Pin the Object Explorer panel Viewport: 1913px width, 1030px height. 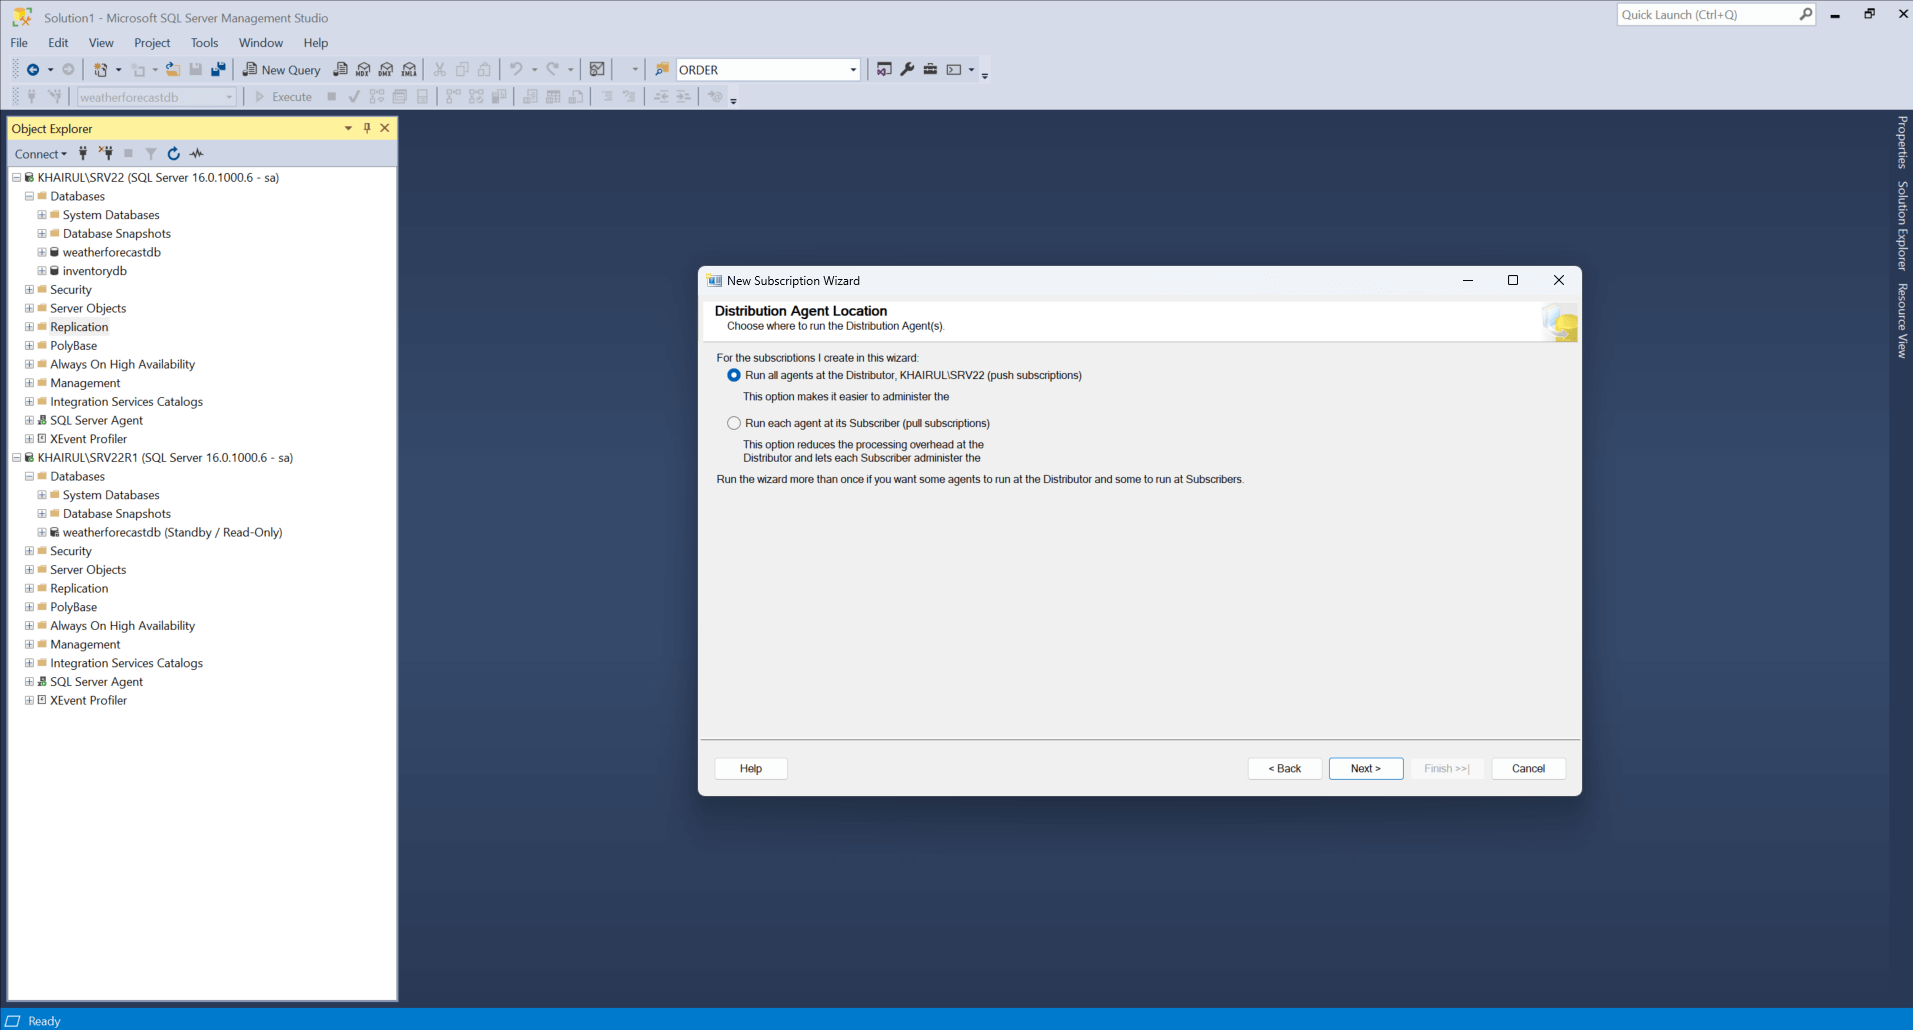point(367,128)
